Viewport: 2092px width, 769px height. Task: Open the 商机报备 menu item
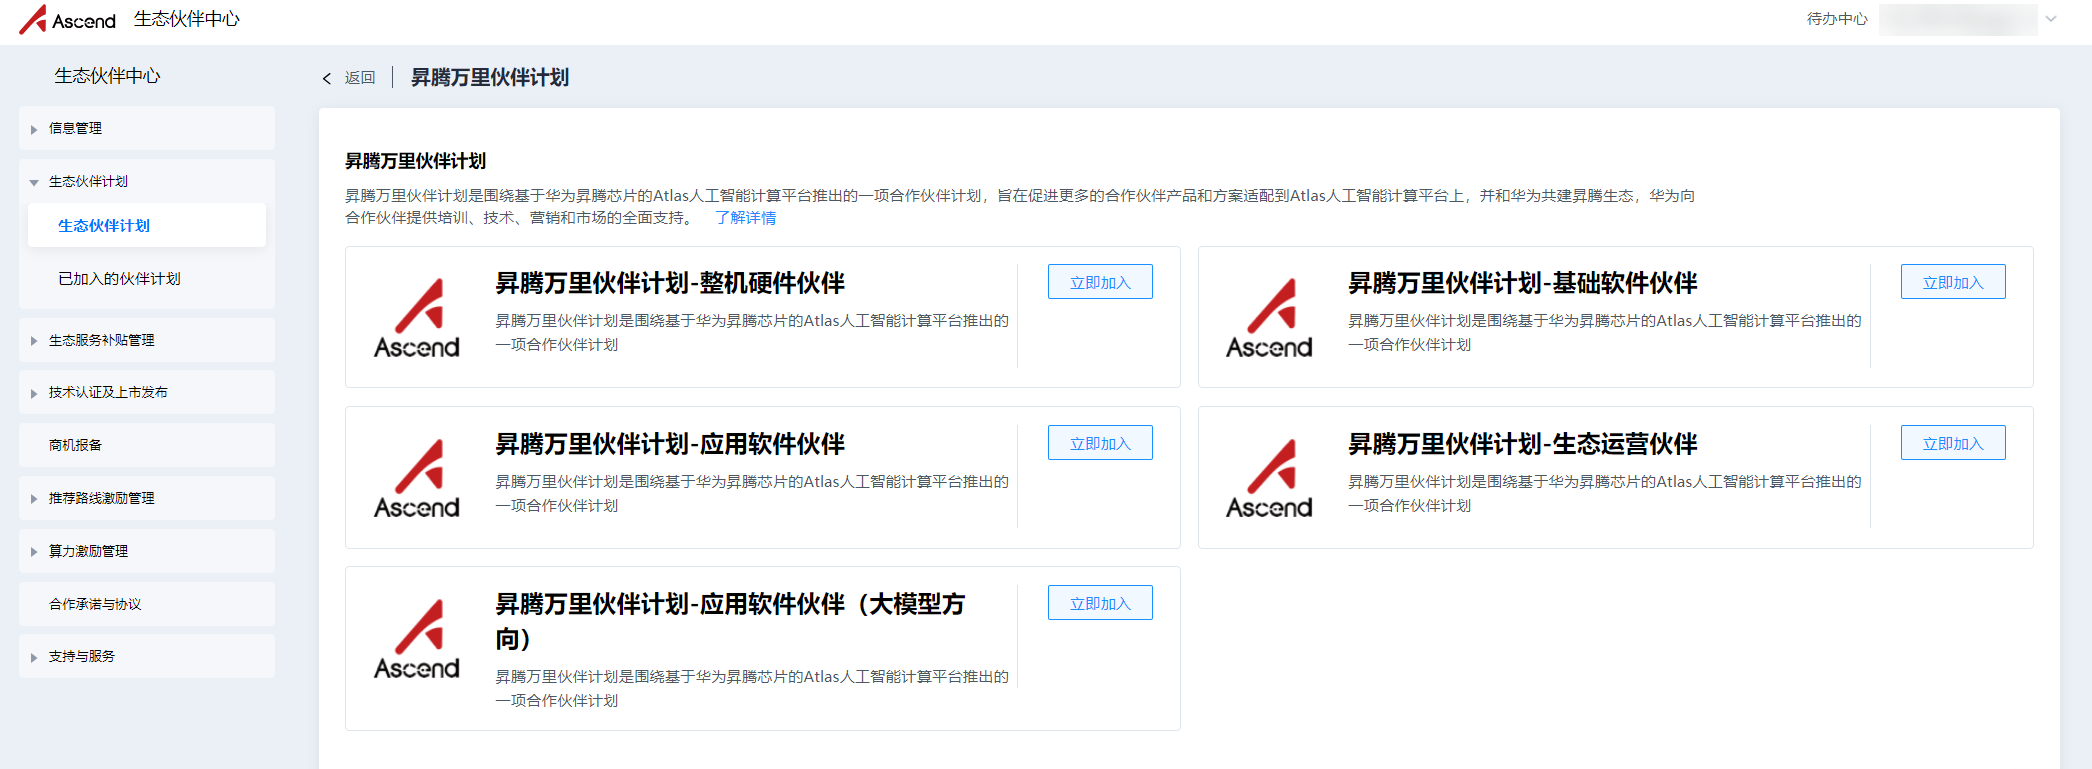(147, 445)
